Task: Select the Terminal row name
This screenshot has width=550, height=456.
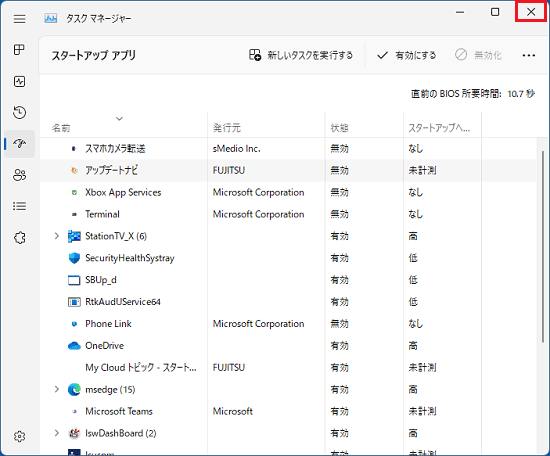Action: click(102, 214)
